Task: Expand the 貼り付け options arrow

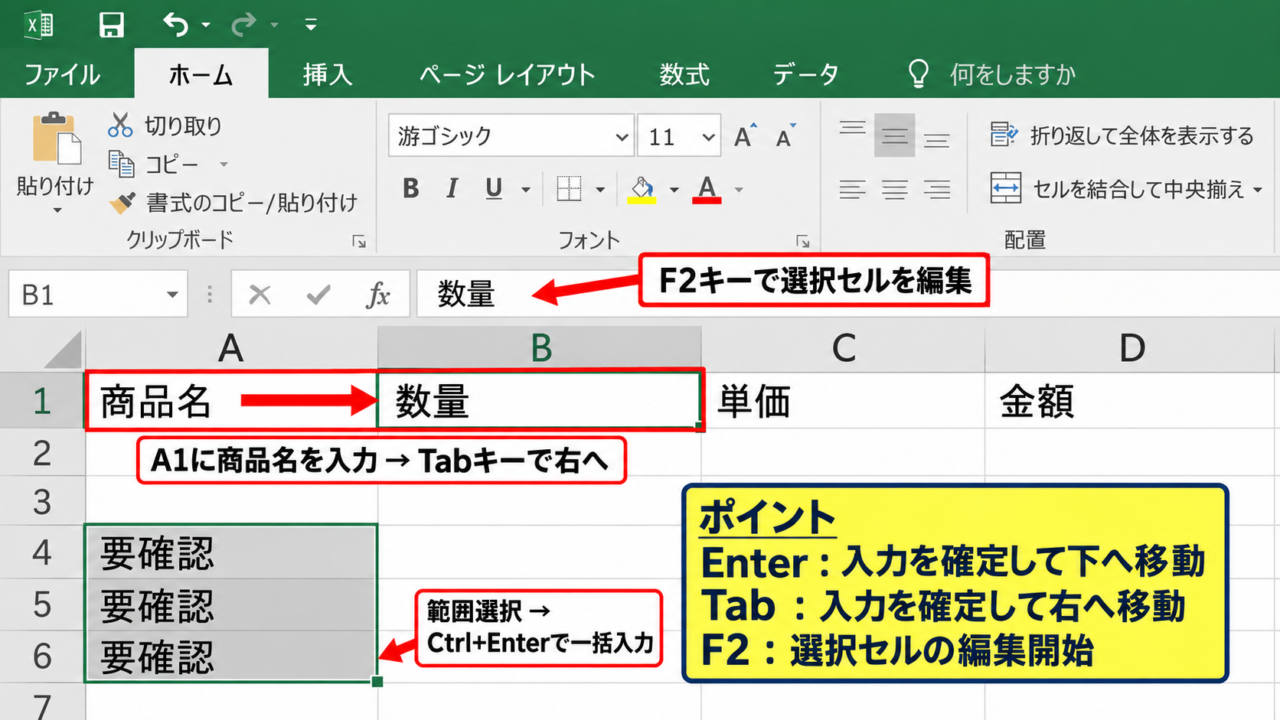Action: coord(56,211)
